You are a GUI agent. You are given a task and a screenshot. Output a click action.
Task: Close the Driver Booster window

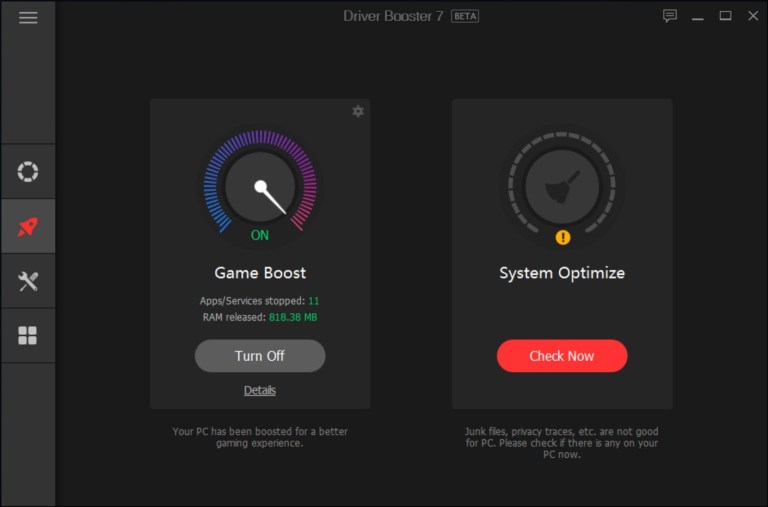(x=753, y=16)
